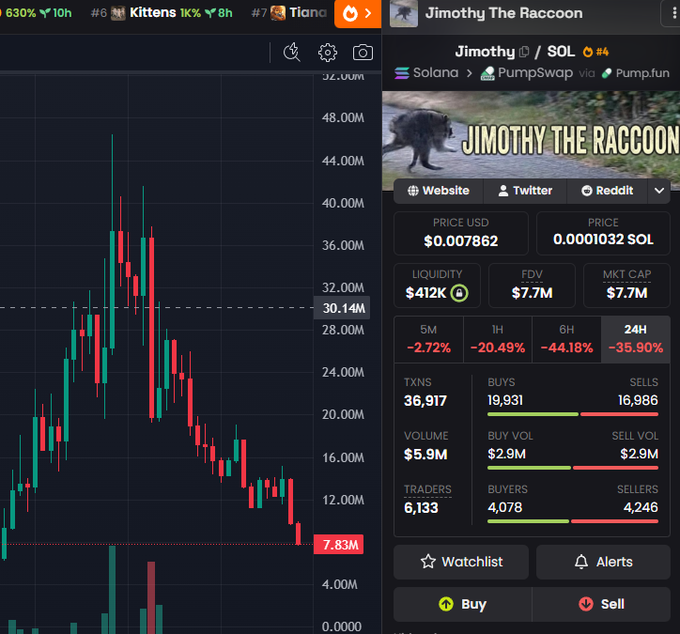Image resolution: width=680 pixels, height=634 pixels.
Task: Click the FDV $7.7M box
Action: (532, 285)
